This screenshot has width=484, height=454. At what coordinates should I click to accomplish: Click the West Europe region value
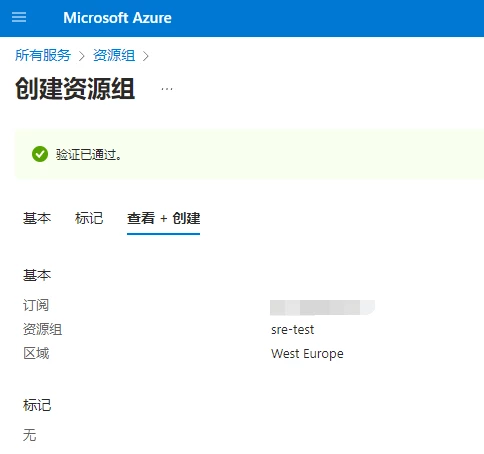point(307,354)
